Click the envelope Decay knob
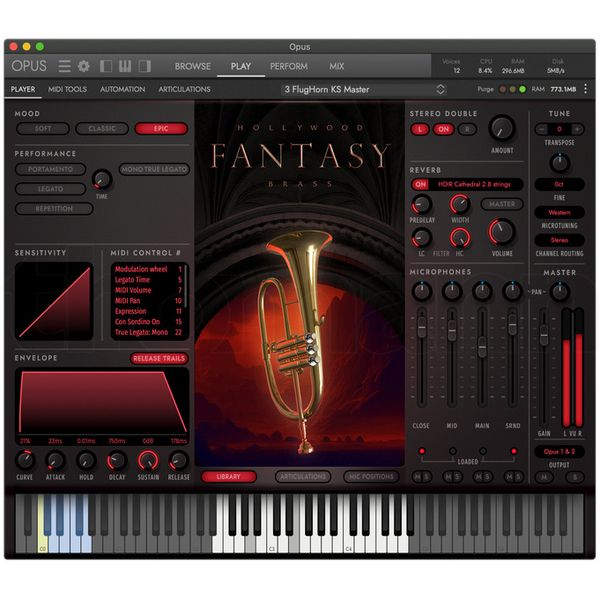 [117, 460]
